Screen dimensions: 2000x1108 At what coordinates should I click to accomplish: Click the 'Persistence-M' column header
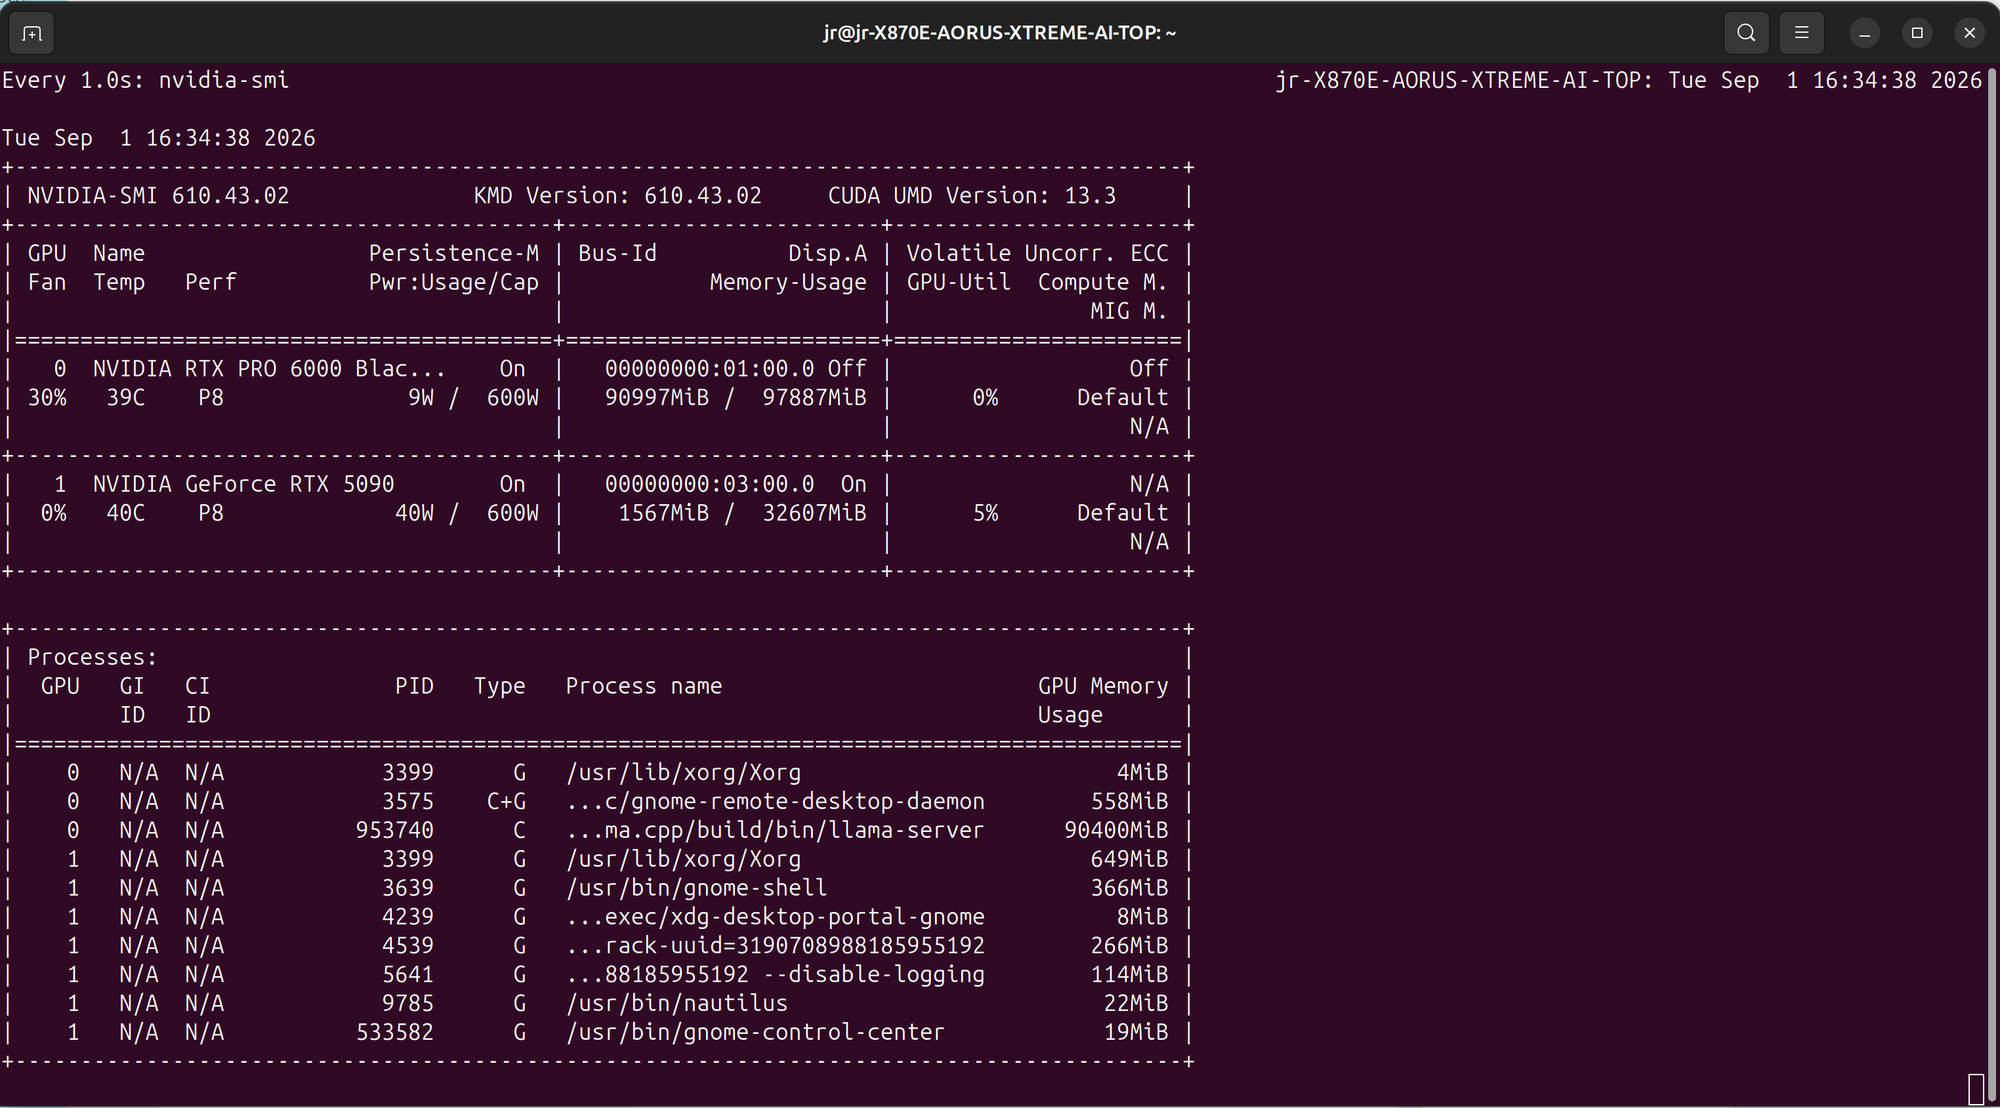click(x=454, y=254)
